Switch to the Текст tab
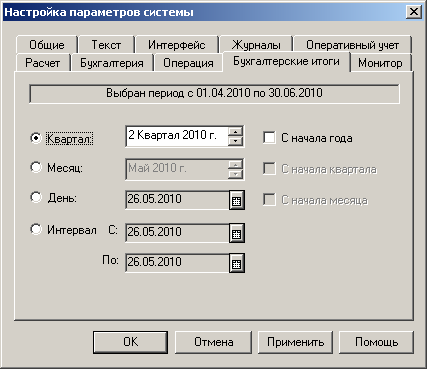The width and height of the screenshot is (427, 369). tap(106, 44)
